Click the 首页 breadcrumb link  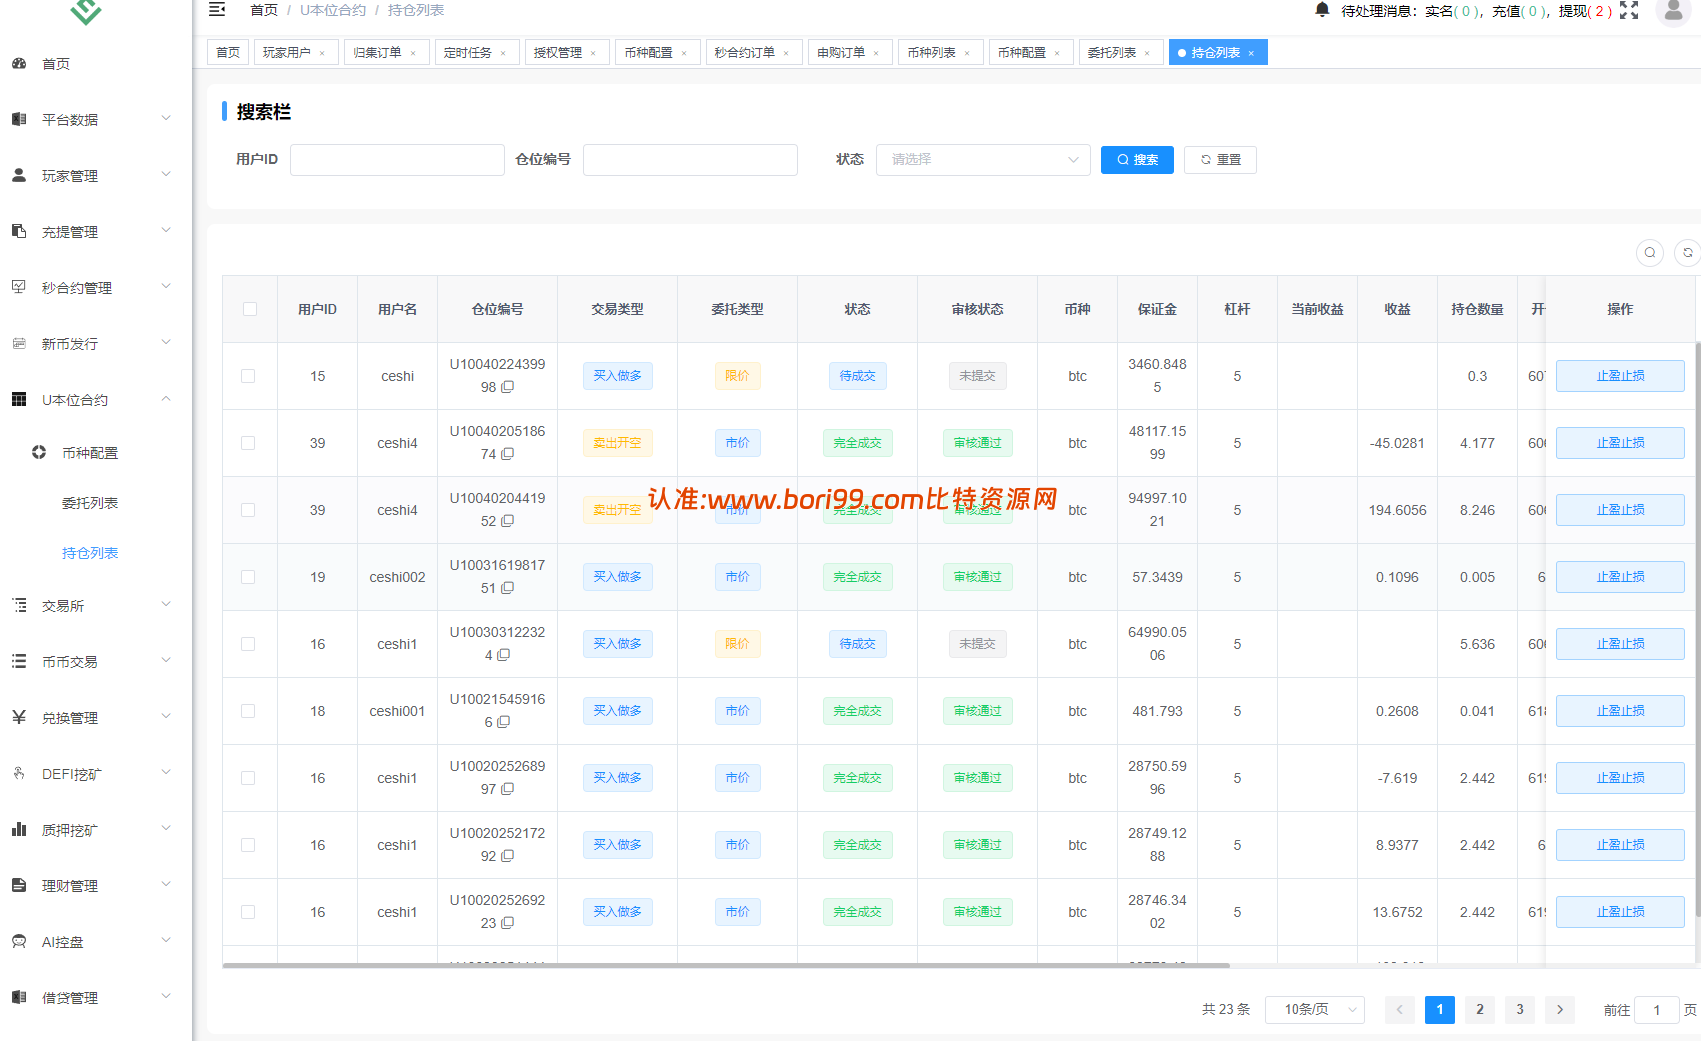pos(264,10)
